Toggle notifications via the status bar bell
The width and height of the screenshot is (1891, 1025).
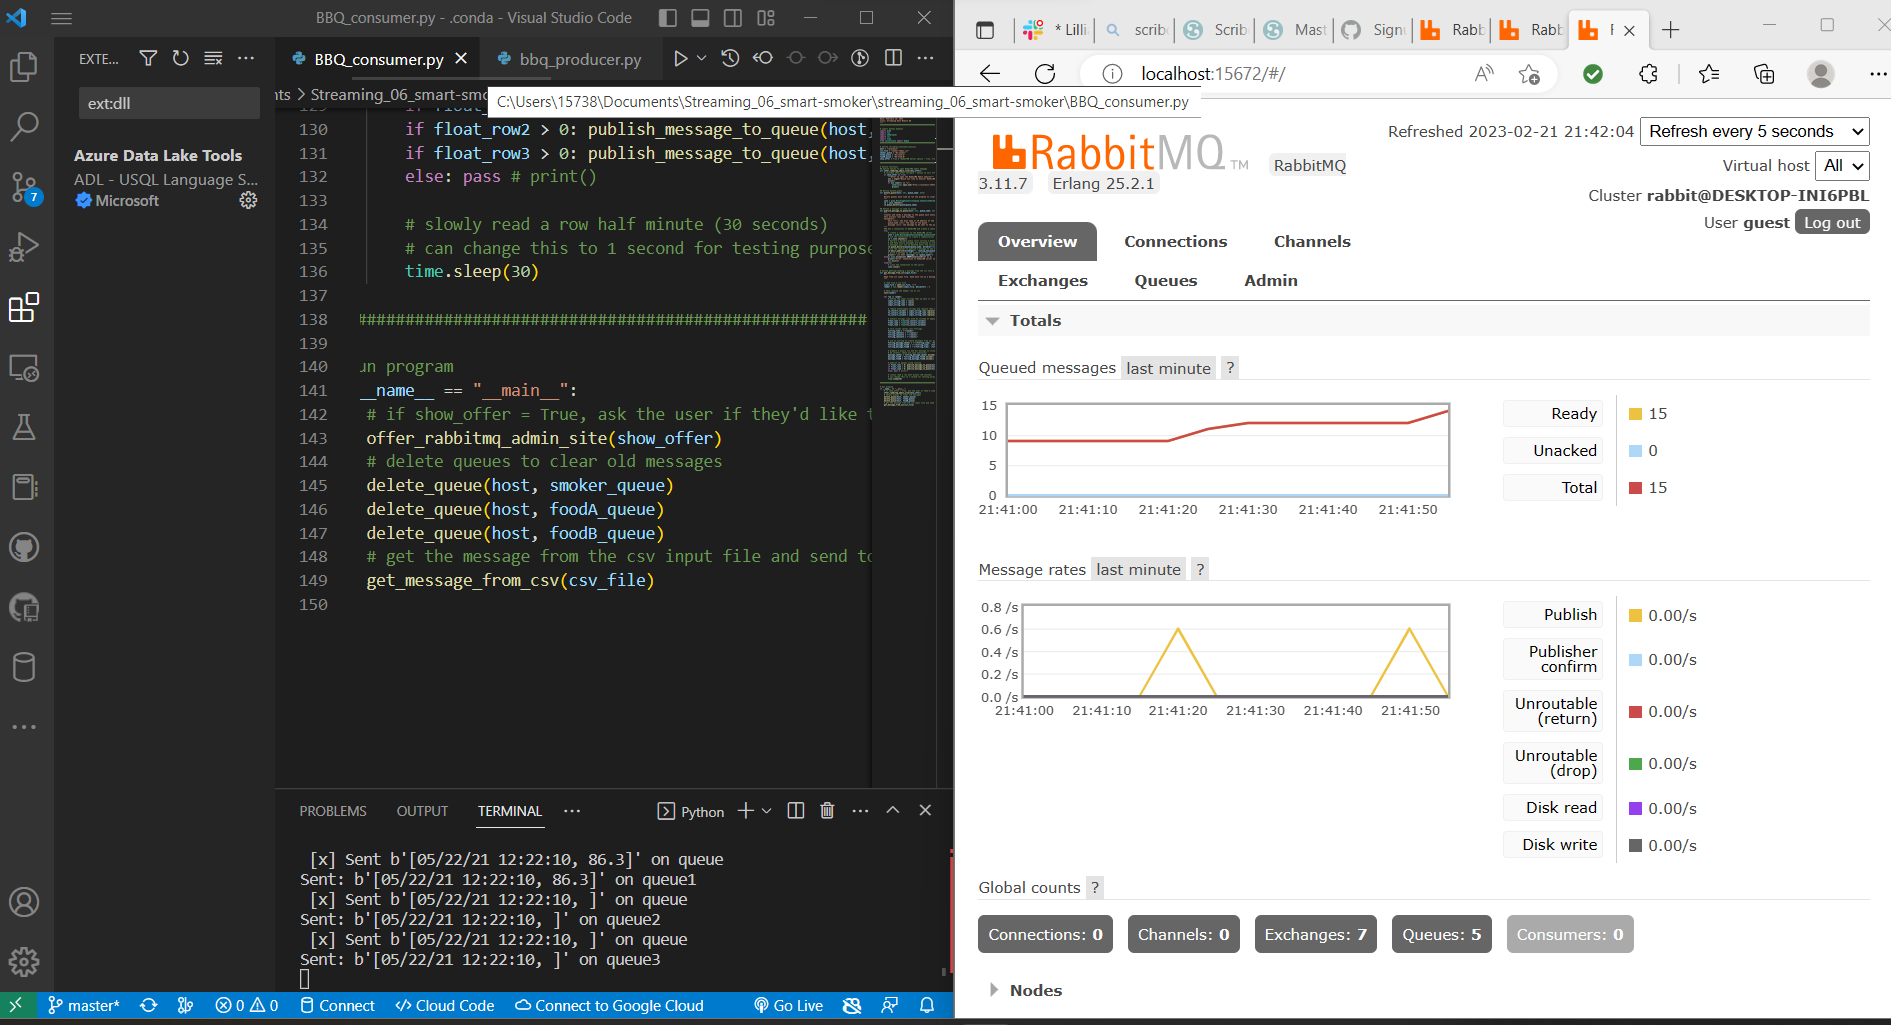point(927,1005)
